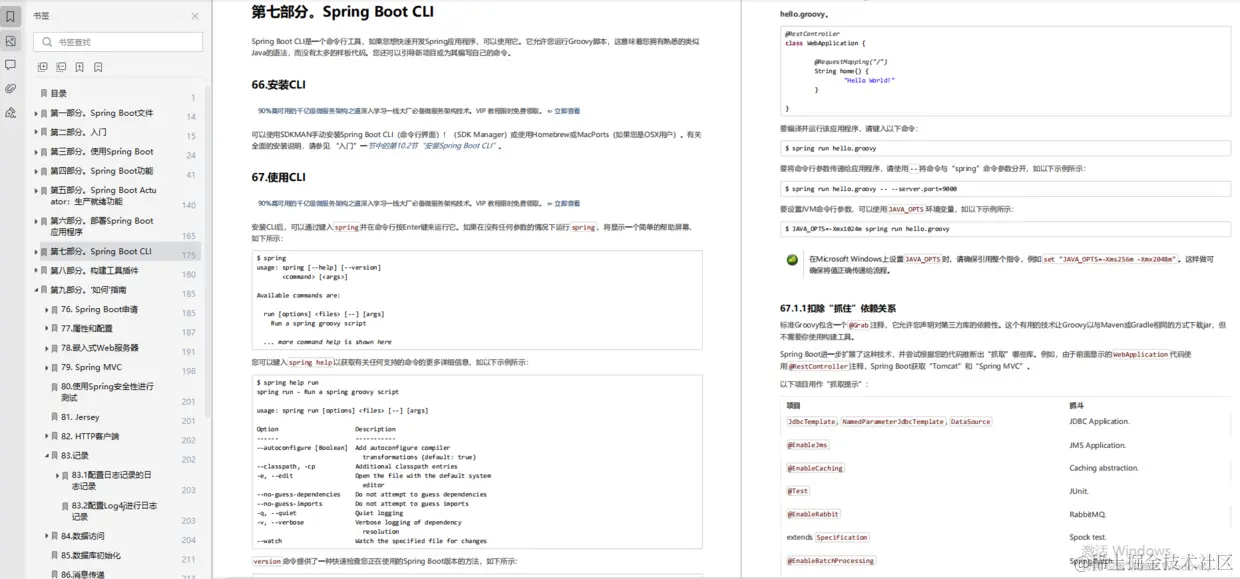
Task: Expand 第八部分 构建工具插件 arrow
Action: pos(35,271)
